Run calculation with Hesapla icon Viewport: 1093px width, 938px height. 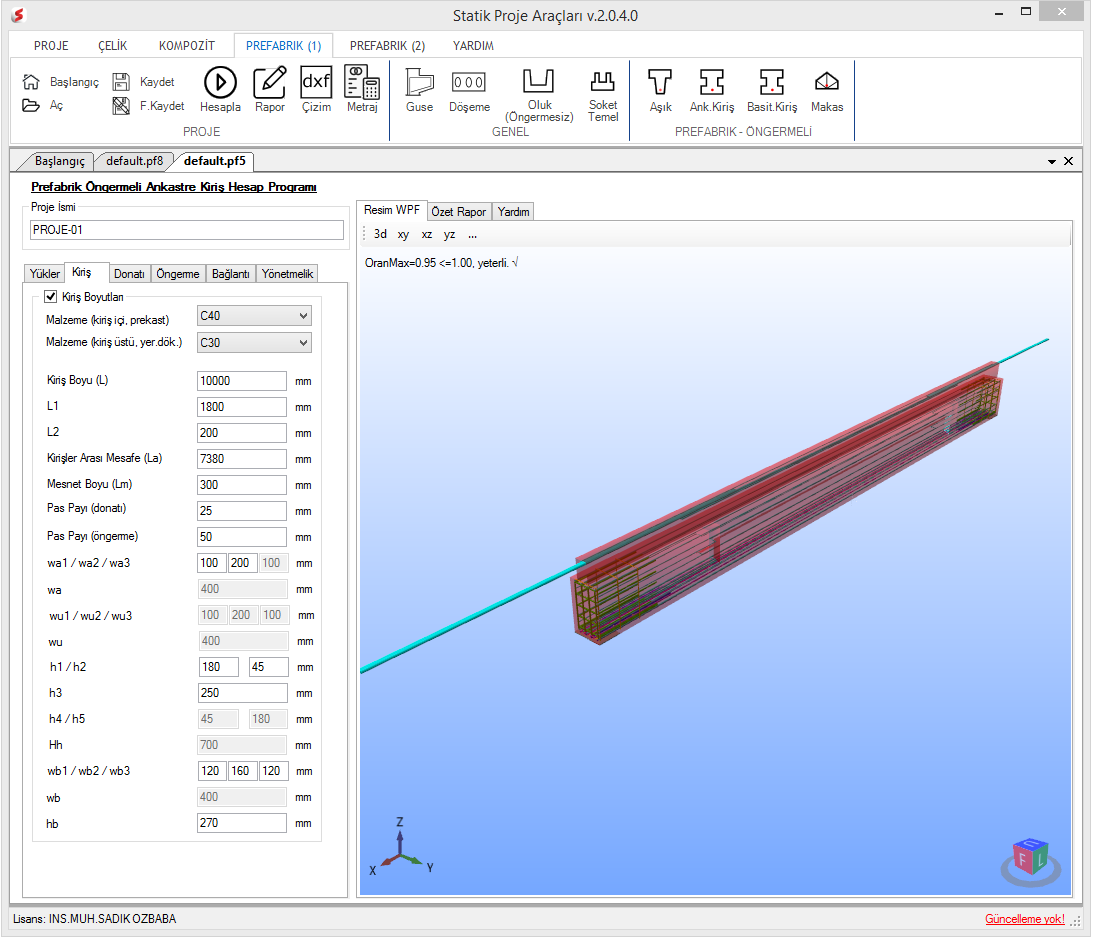(220, 82)
